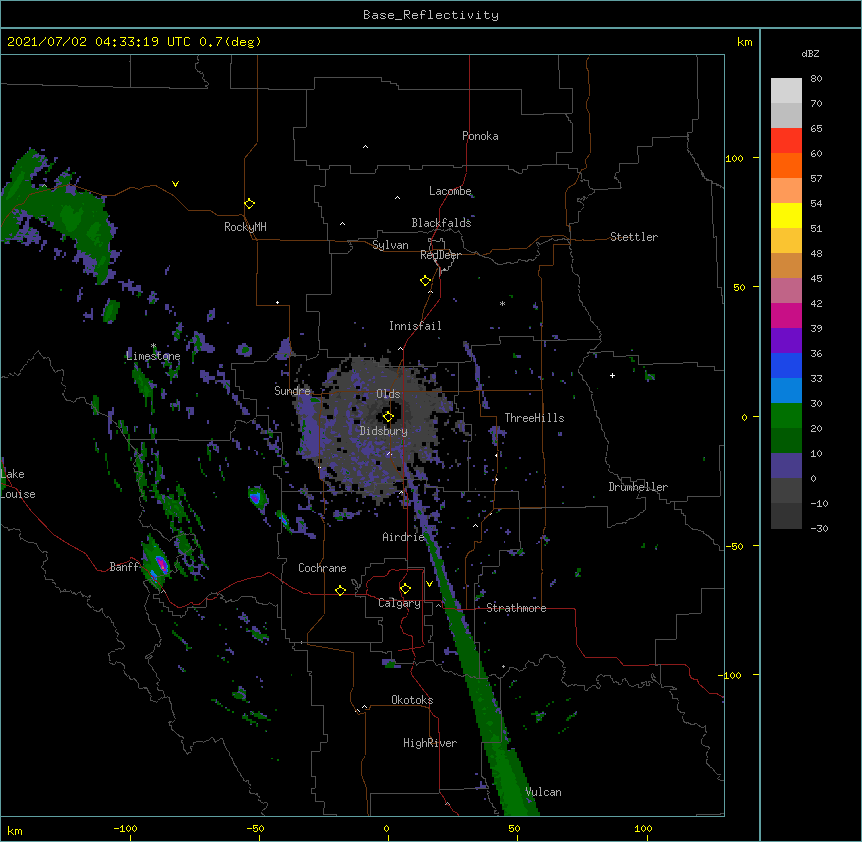The image size is (862, 842).
Task: Click the magenta storm cell east of Banff
Action: tap(161, 564)
